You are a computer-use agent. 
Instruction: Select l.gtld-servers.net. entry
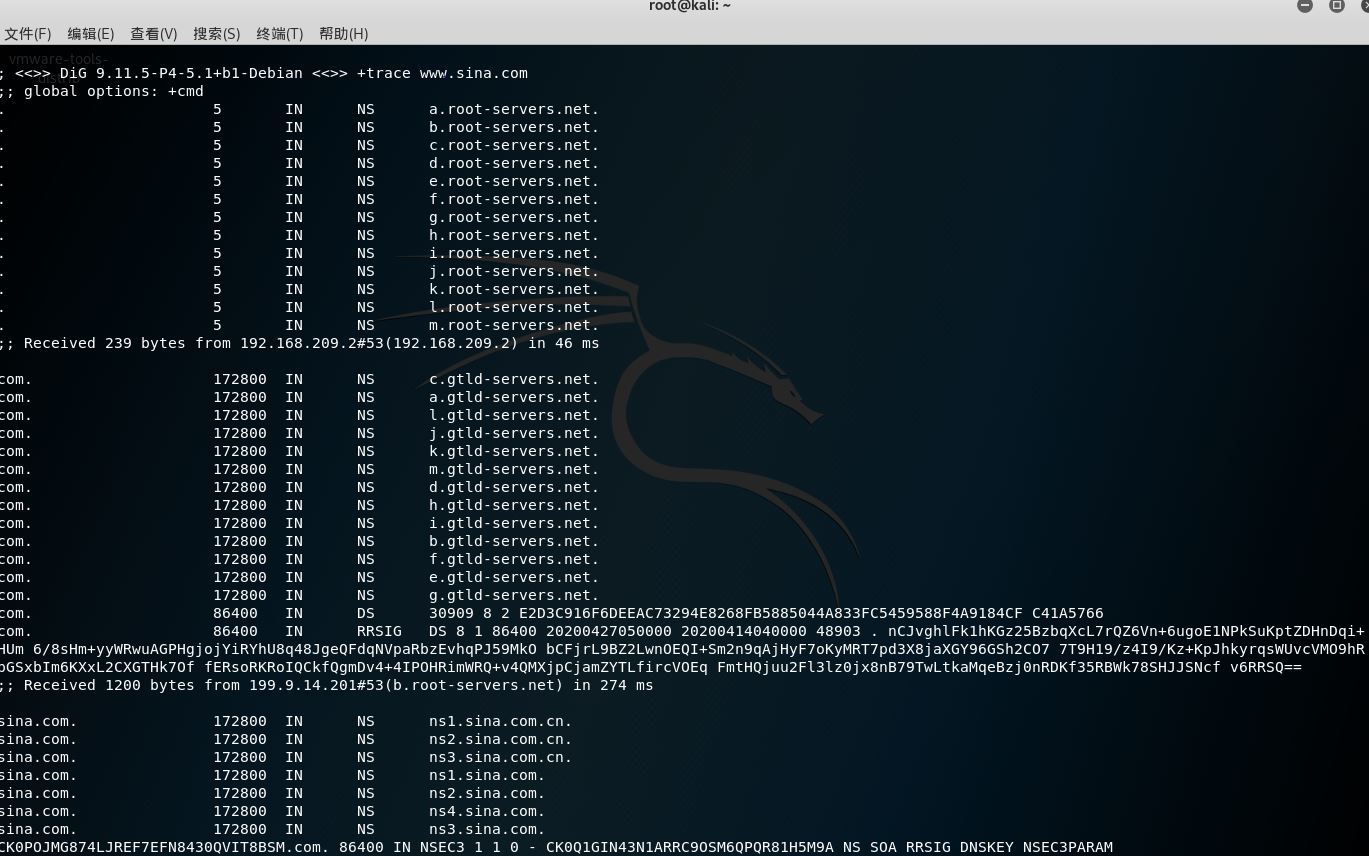click(514, 415)
